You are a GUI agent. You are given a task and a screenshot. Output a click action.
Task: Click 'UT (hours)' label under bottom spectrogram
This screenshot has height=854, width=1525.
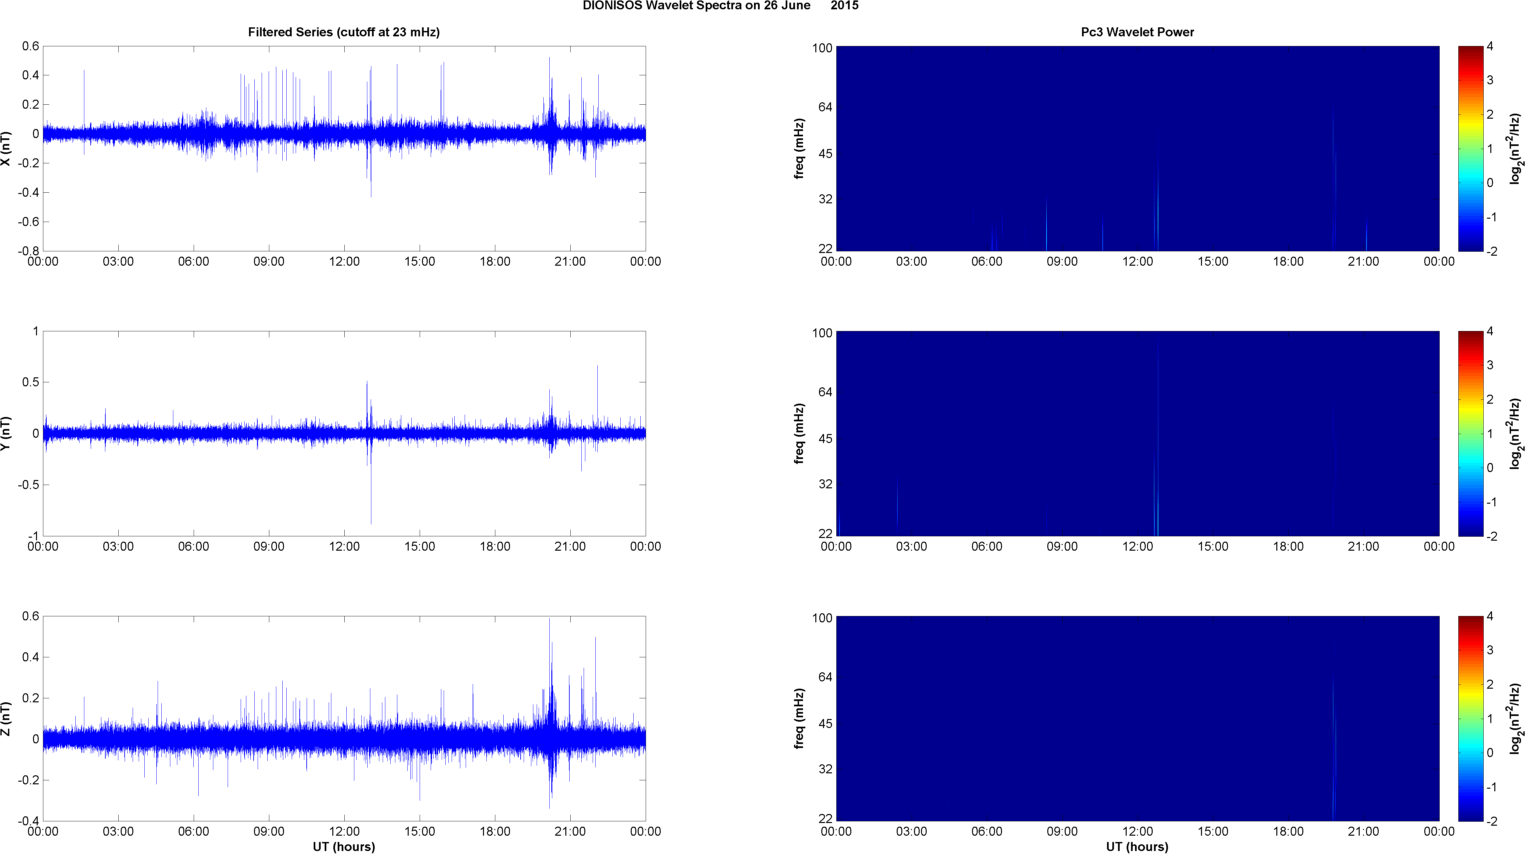click(1137, 847)
